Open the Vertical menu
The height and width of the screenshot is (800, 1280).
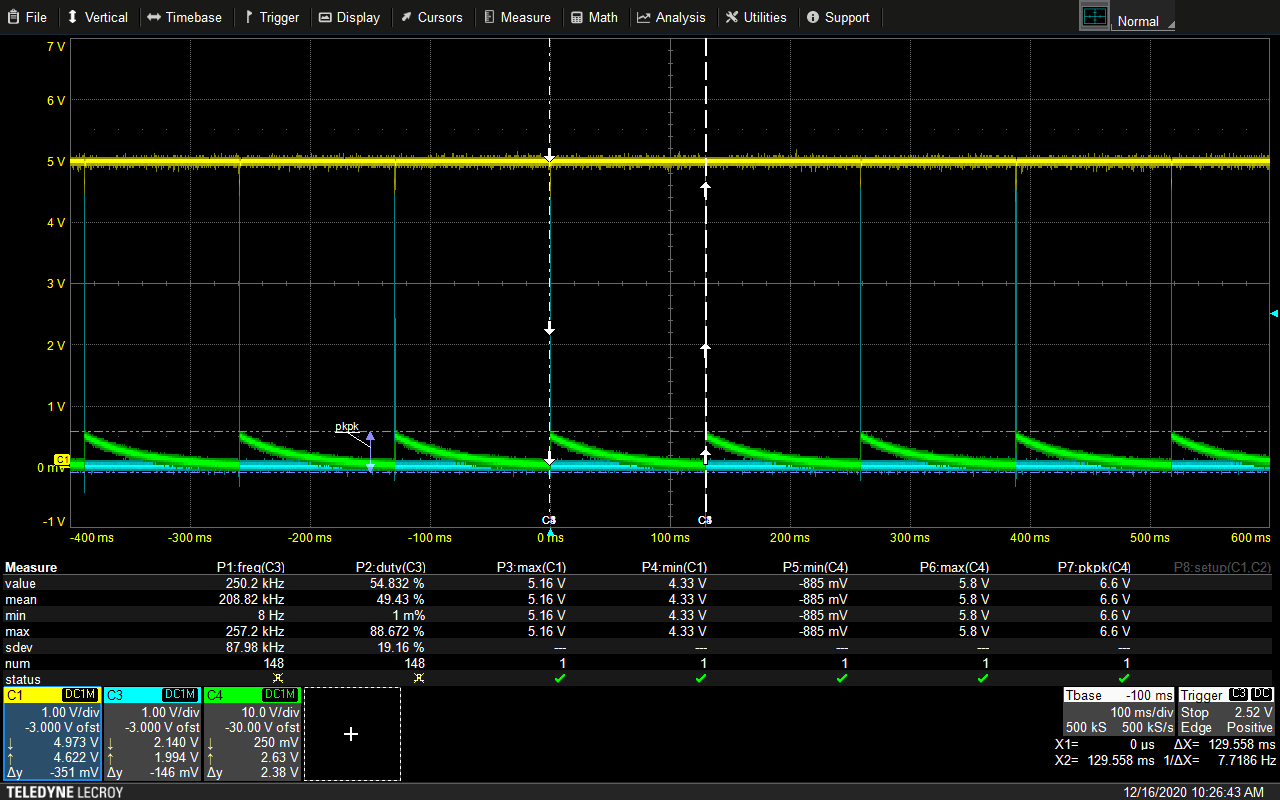point(97,17)
